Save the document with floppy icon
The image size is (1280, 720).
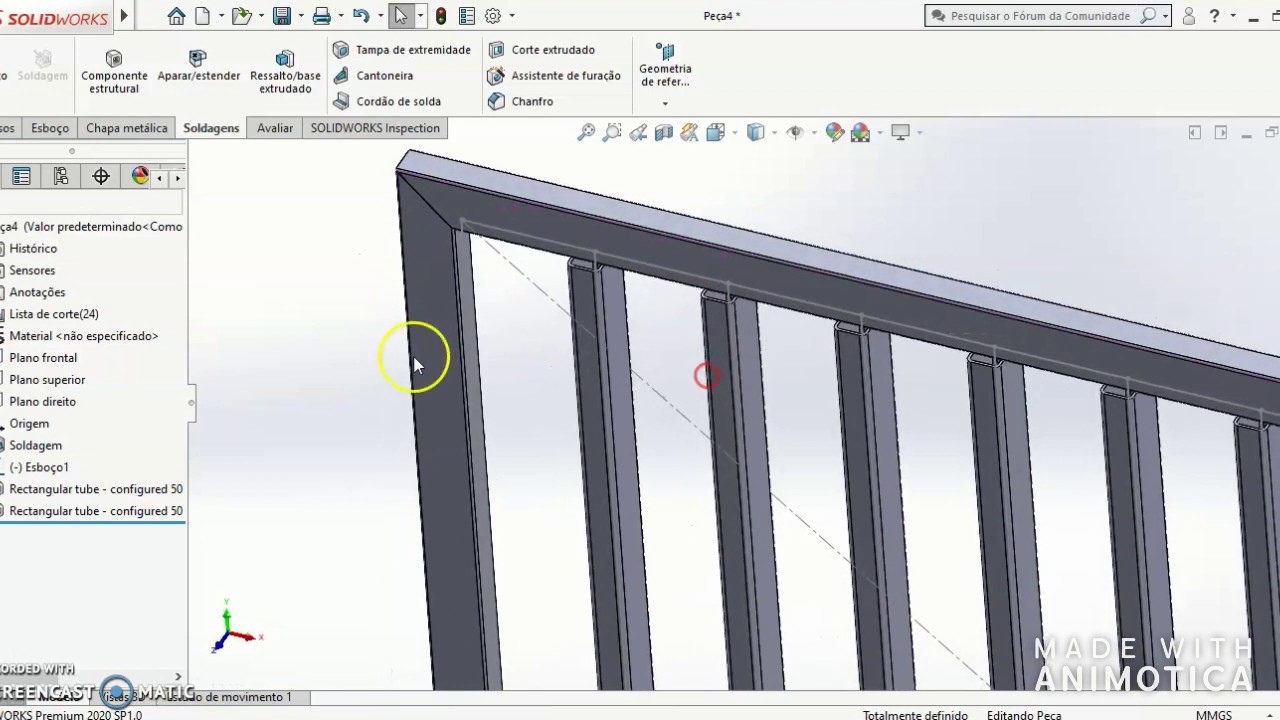pyautogui.click(x=282, y=16)
